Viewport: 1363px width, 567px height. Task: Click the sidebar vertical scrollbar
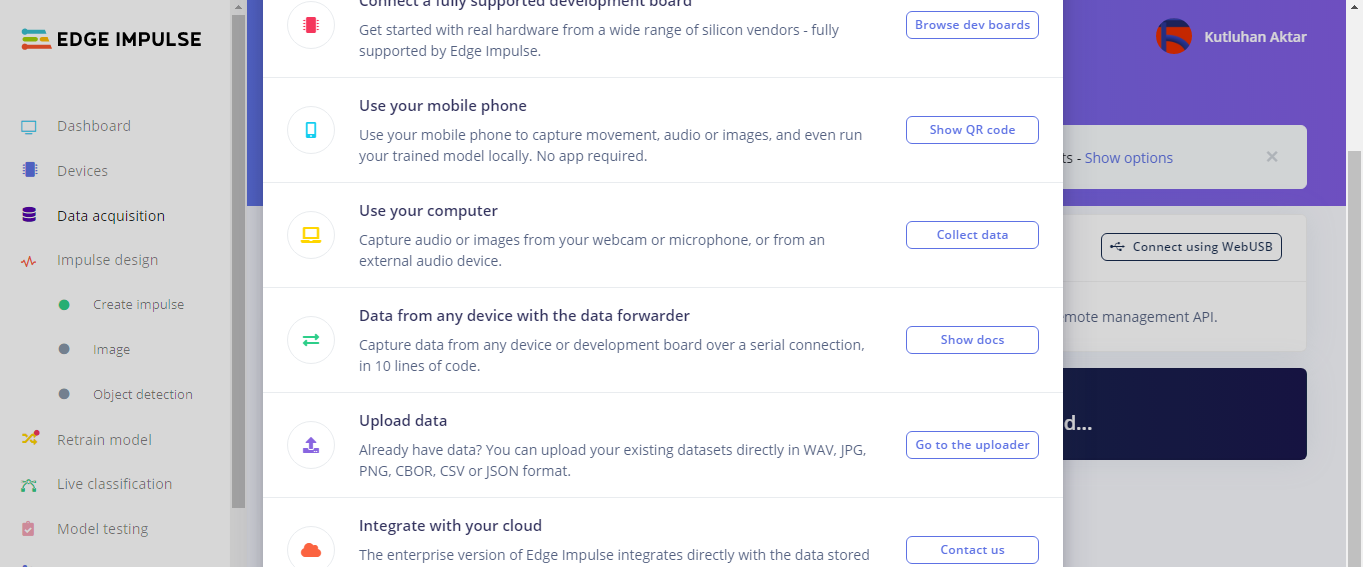[238, 260]
